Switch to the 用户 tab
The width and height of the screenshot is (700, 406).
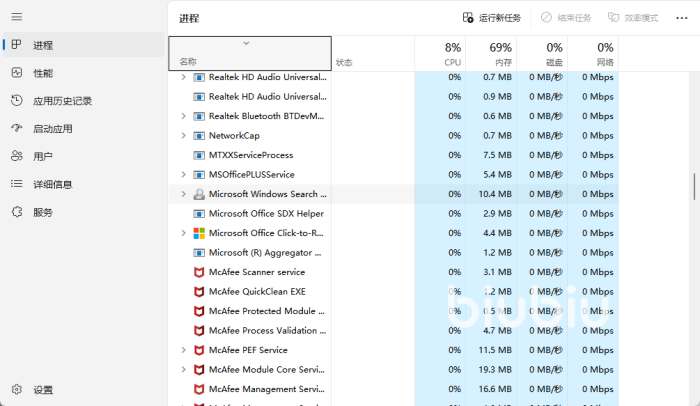pos(83,156)
